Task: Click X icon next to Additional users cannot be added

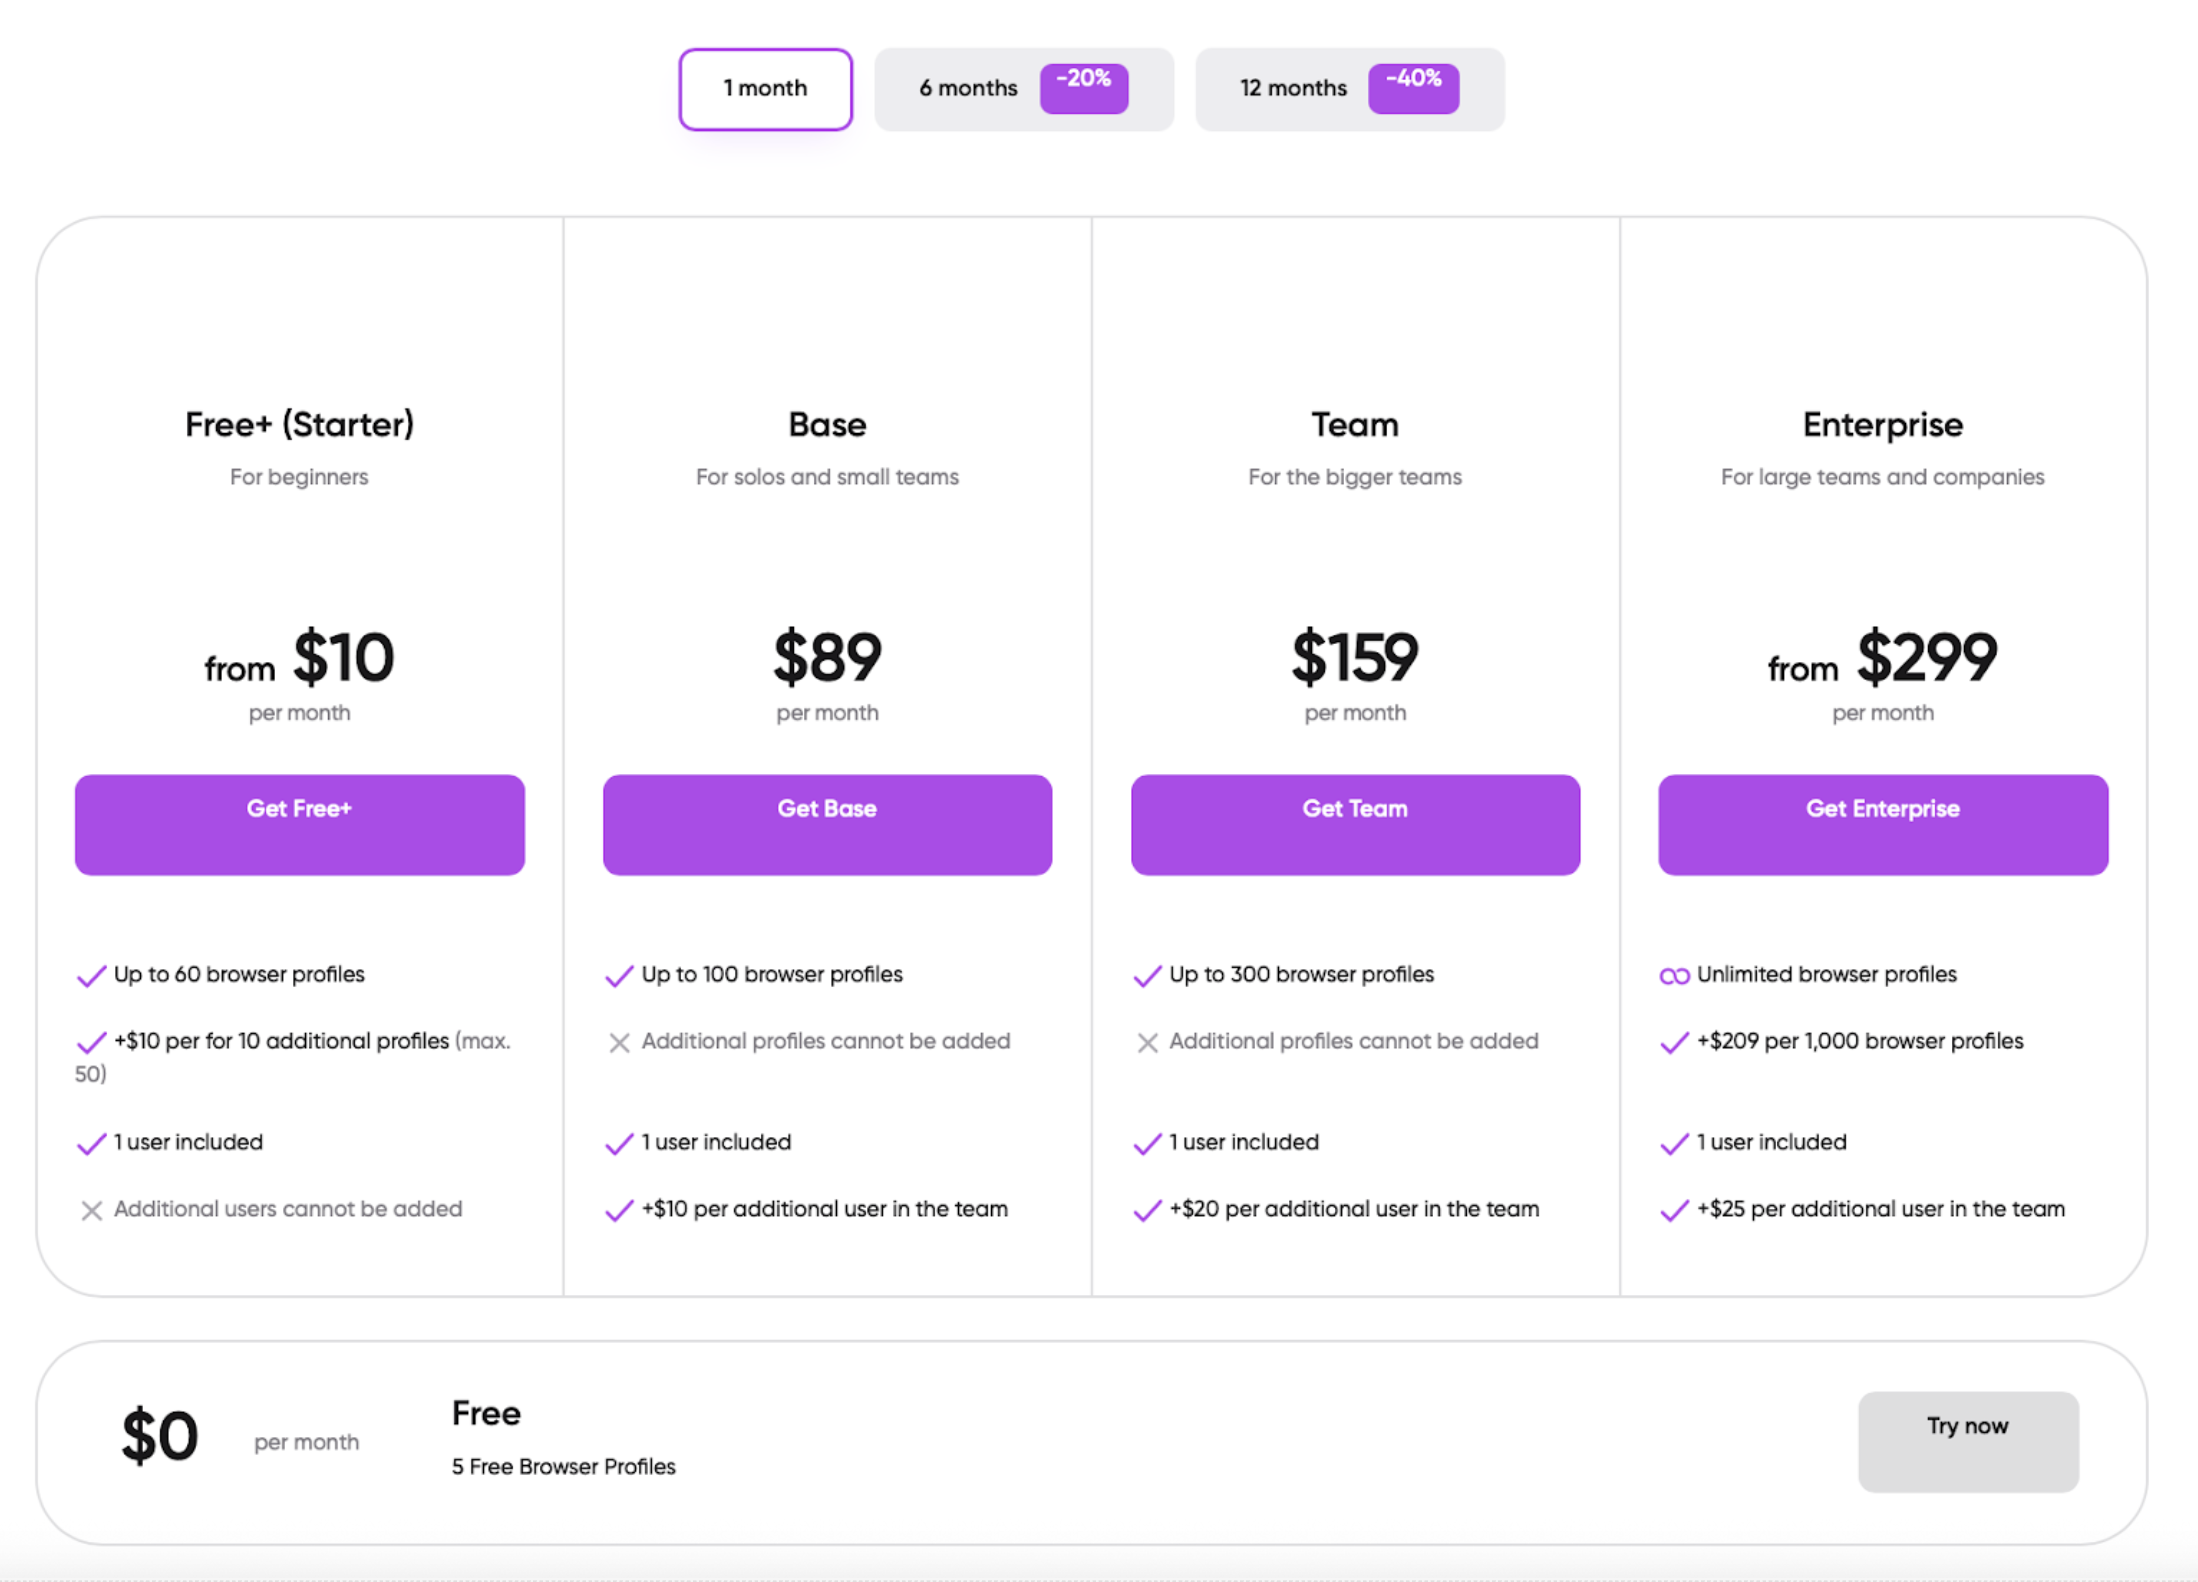Action: [91, 1211]
